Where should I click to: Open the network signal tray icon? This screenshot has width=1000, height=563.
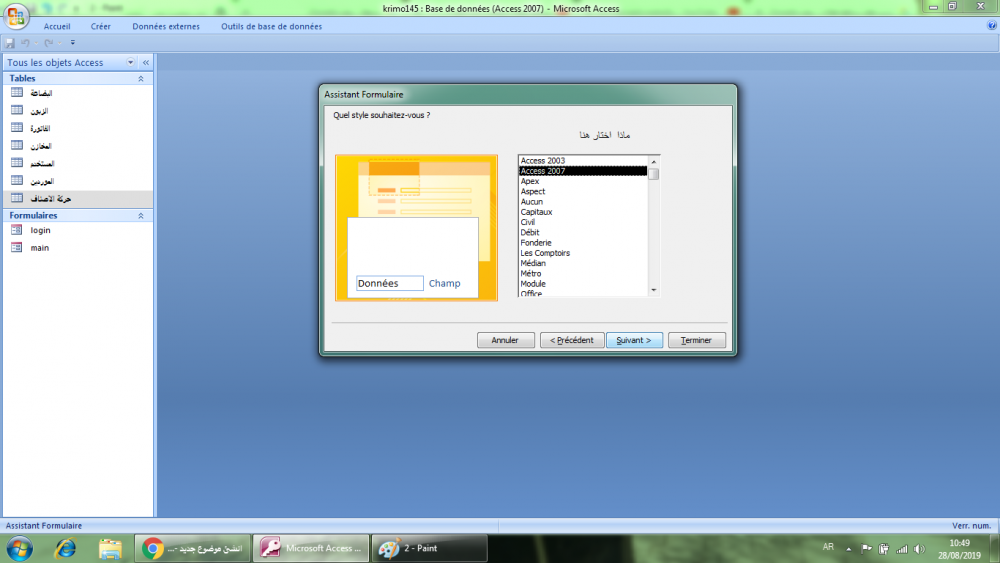pyautogui.click(x=902, y=548)
